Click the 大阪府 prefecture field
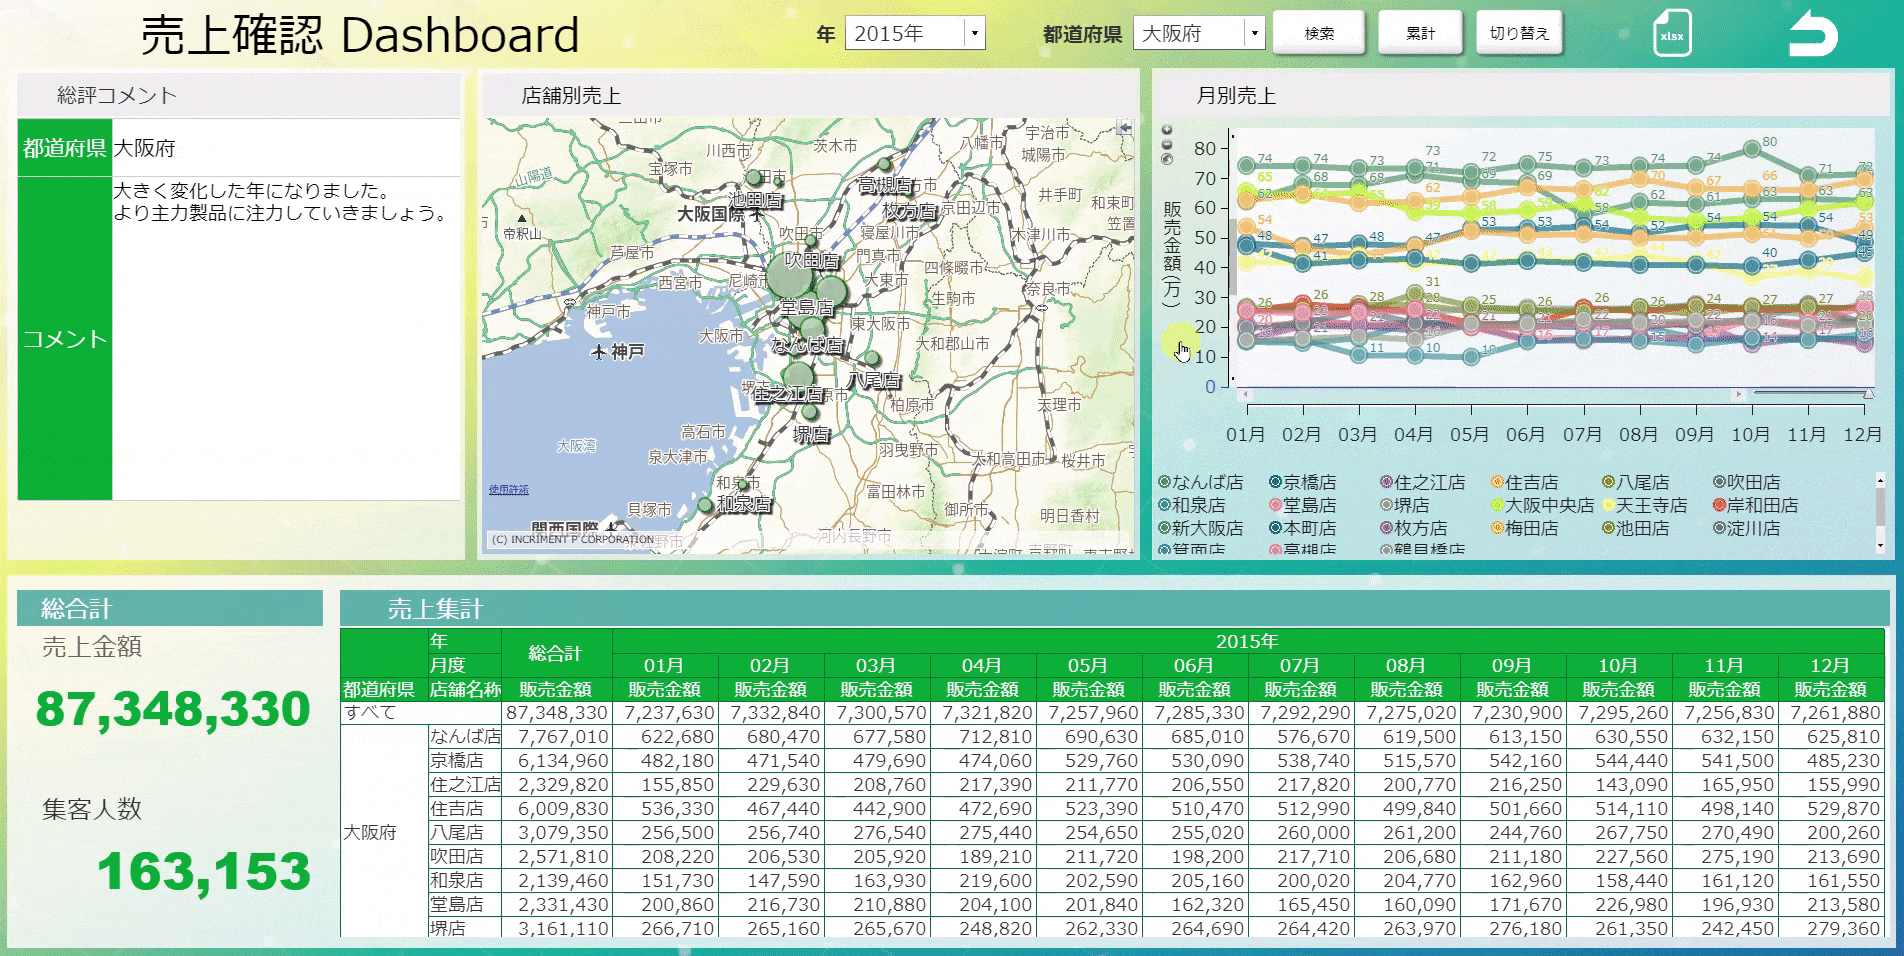The image size is (1904, 956). (x=1189, y=34)
